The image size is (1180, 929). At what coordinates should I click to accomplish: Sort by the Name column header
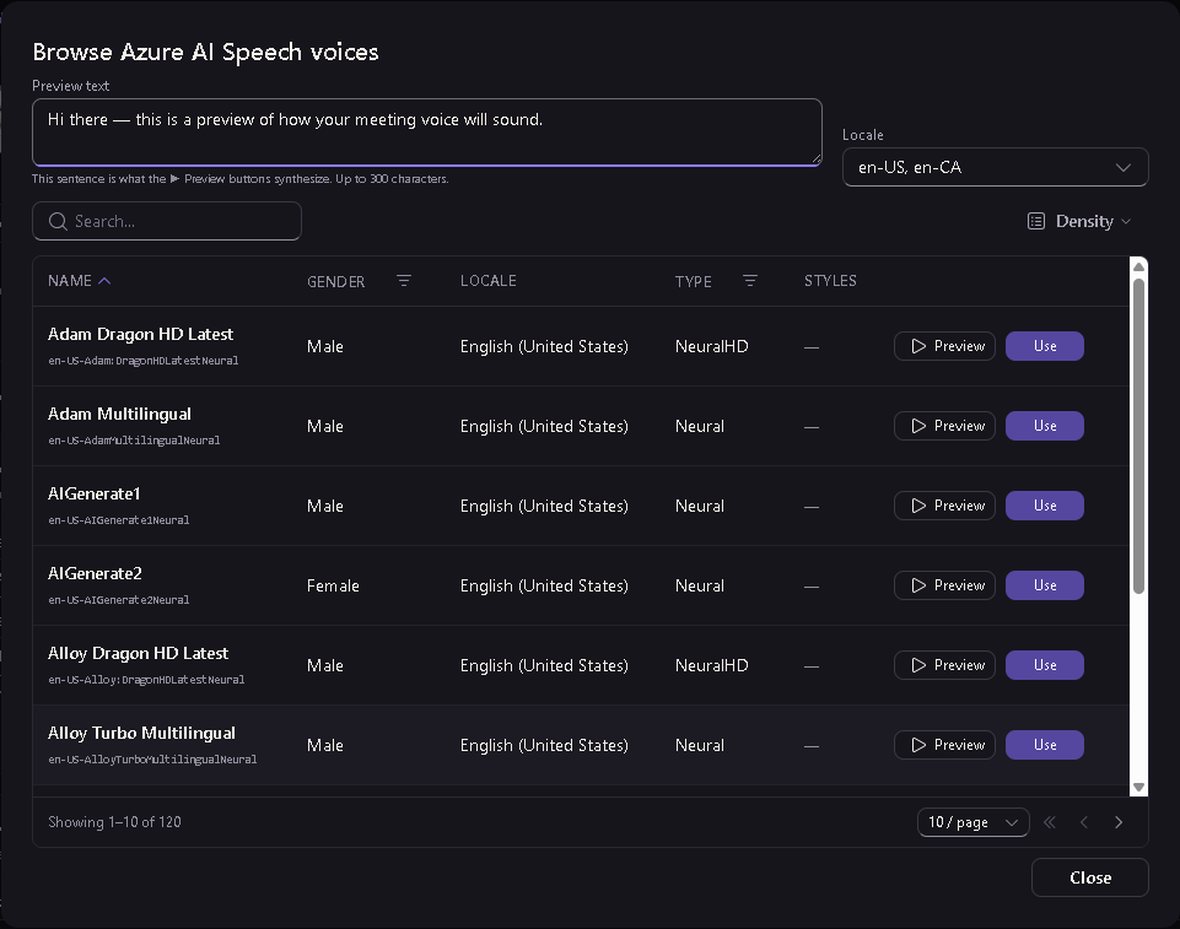[x=79, y=281]
